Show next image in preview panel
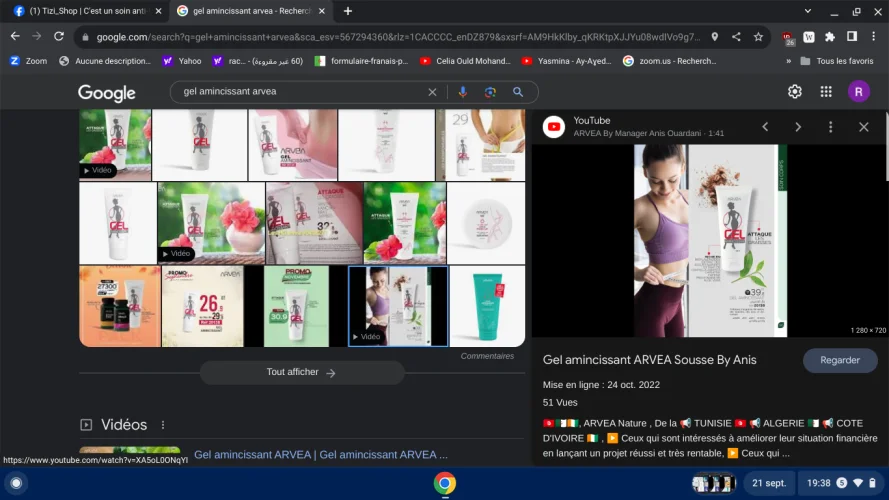889x500 pixels. tap(798, 127)
